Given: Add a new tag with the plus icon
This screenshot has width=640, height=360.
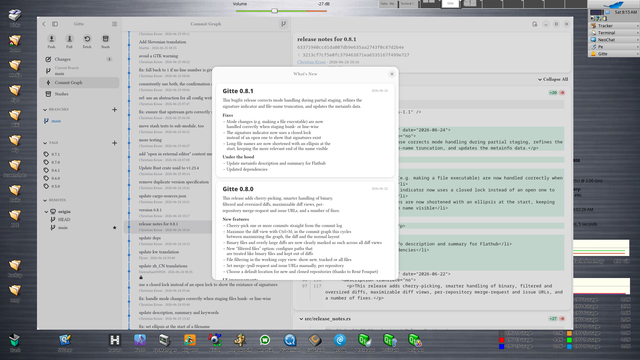Looking at the screenshot, I should 114,143.
